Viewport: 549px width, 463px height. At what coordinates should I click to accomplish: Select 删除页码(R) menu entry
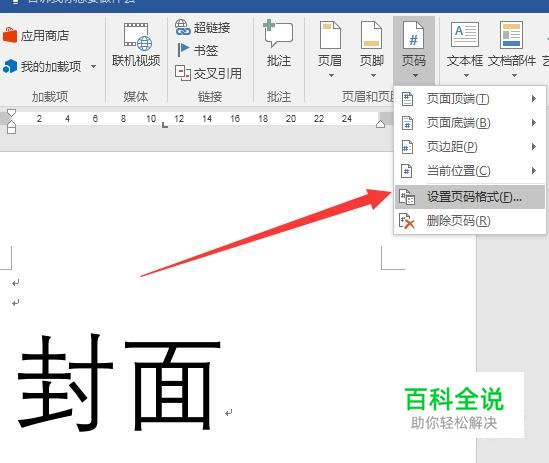[470, 221]
